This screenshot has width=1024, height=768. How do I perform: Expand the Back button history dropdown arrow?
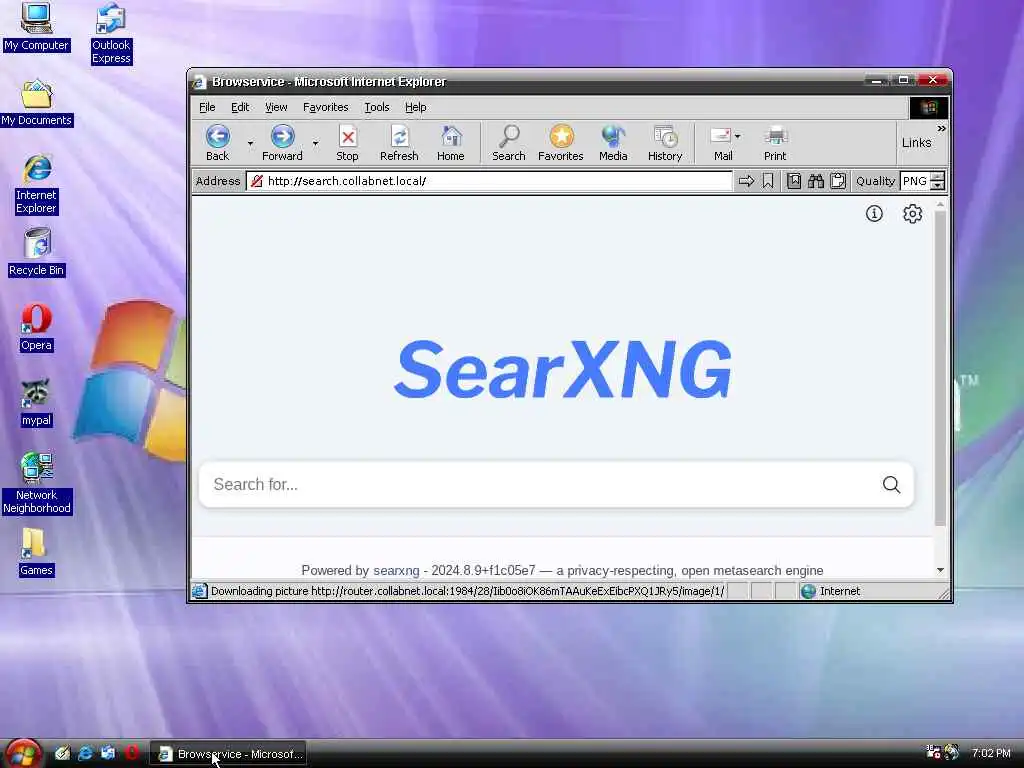click(x=250, y=143)
